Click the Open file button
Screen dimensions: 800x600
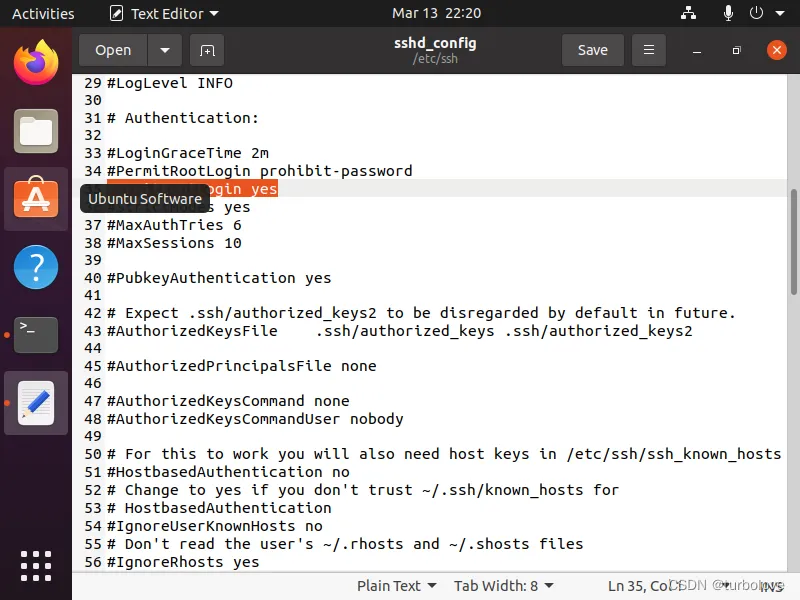113,50
